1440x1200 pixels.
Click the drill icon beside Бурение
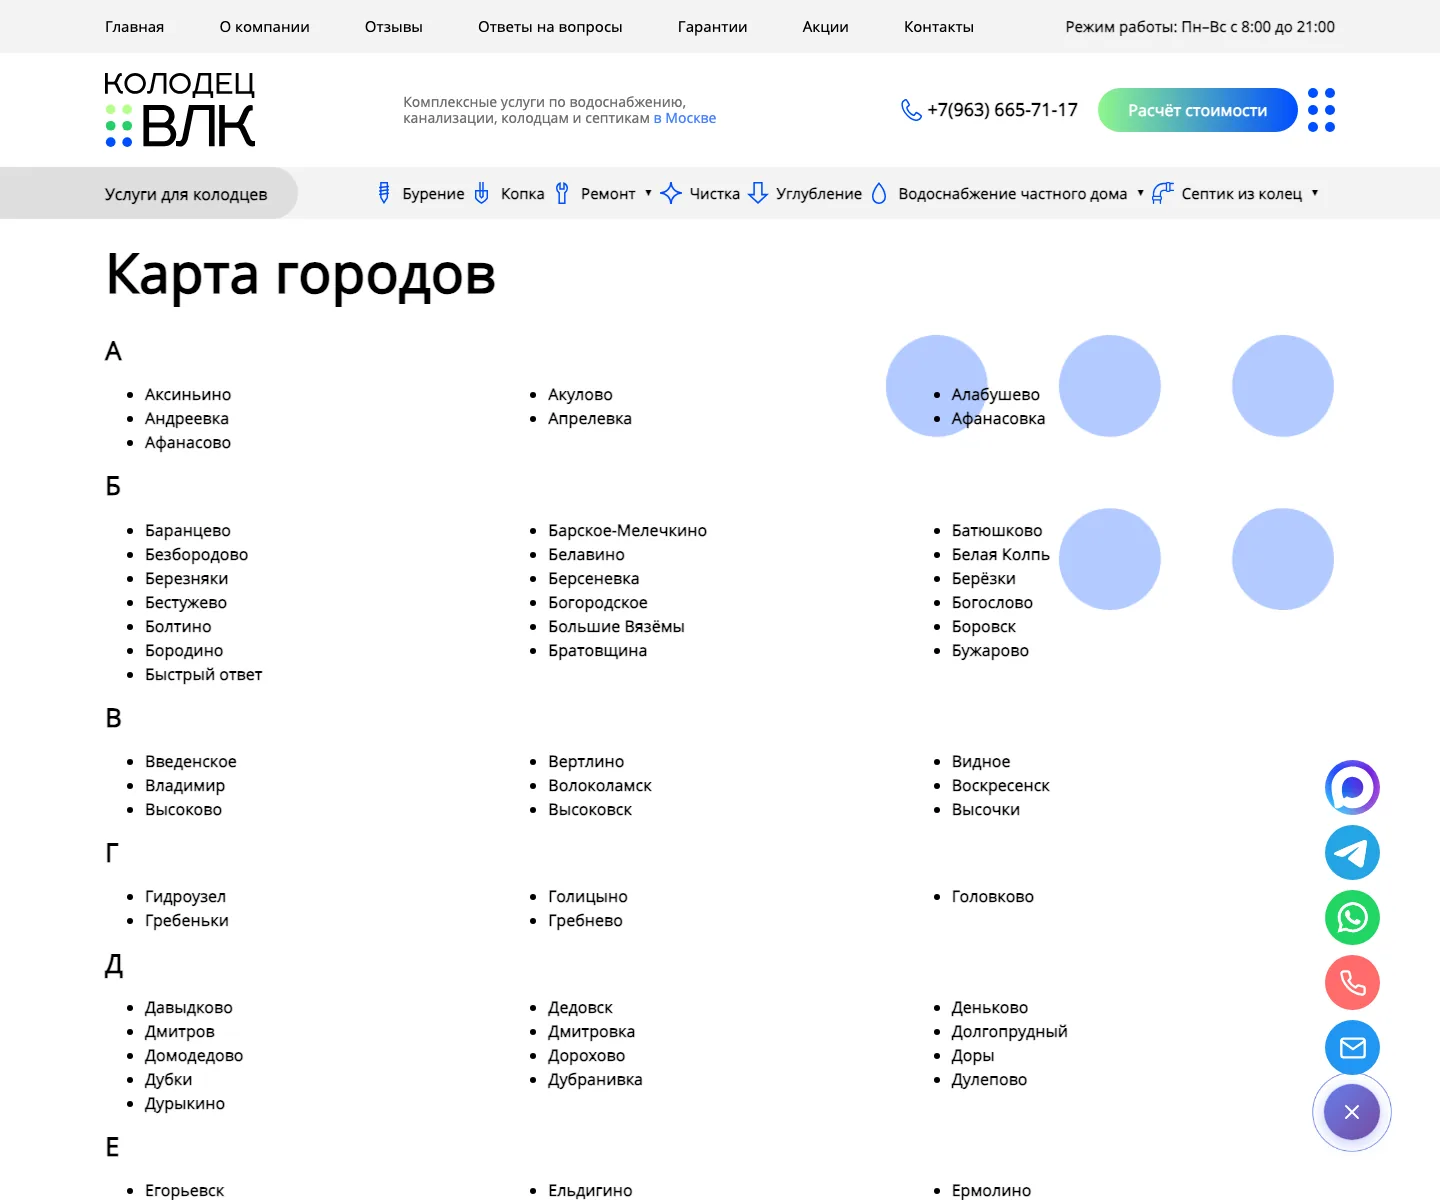pyautogui.click(x=384, y=193)
